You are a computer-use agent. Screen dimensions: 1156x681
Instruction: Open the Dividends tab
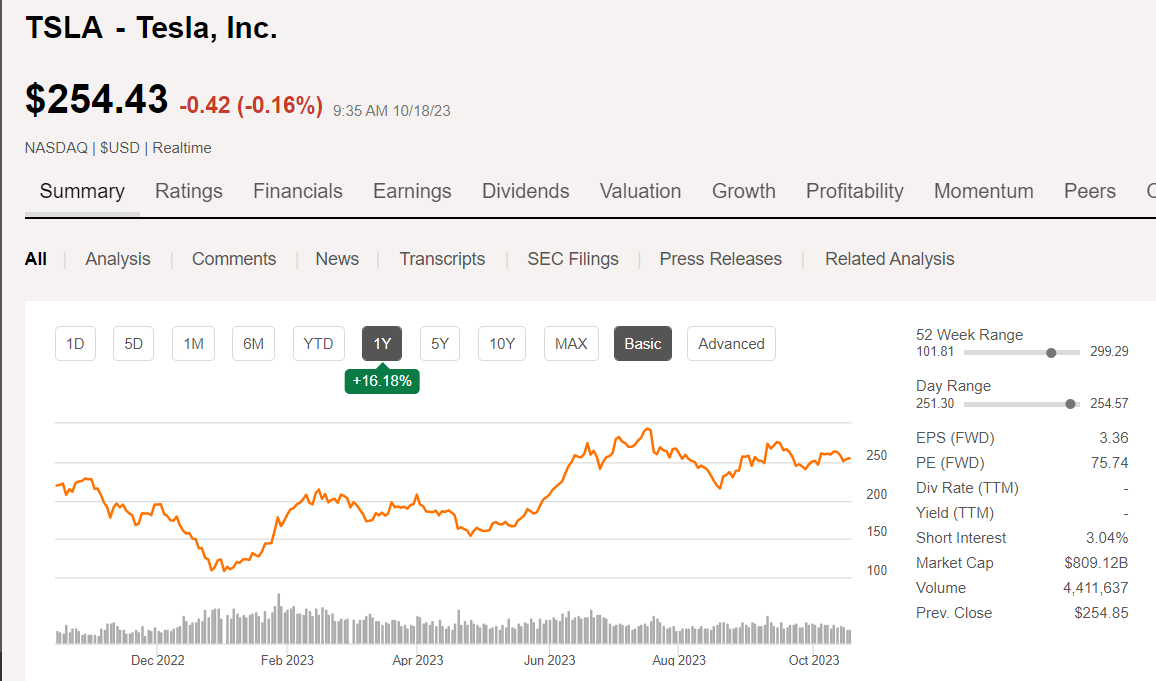(526, 191)
